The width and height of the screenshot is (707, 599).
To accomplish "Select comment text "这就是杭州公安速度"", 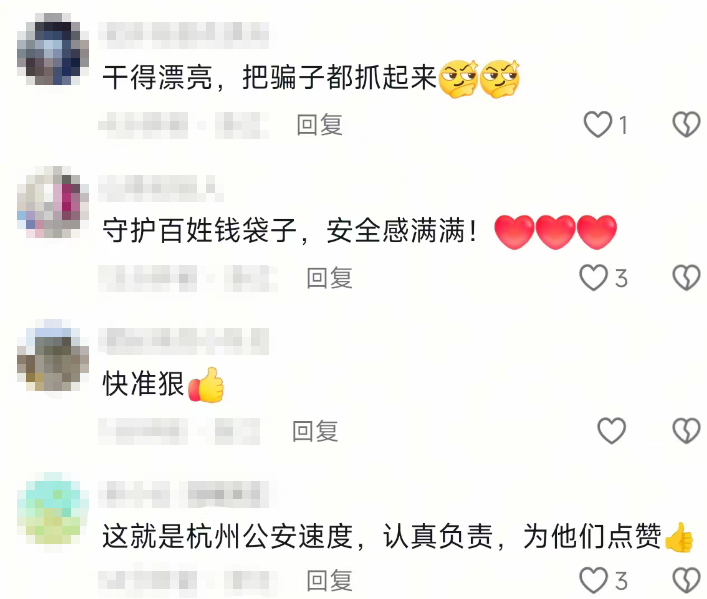I will [227, 537].
